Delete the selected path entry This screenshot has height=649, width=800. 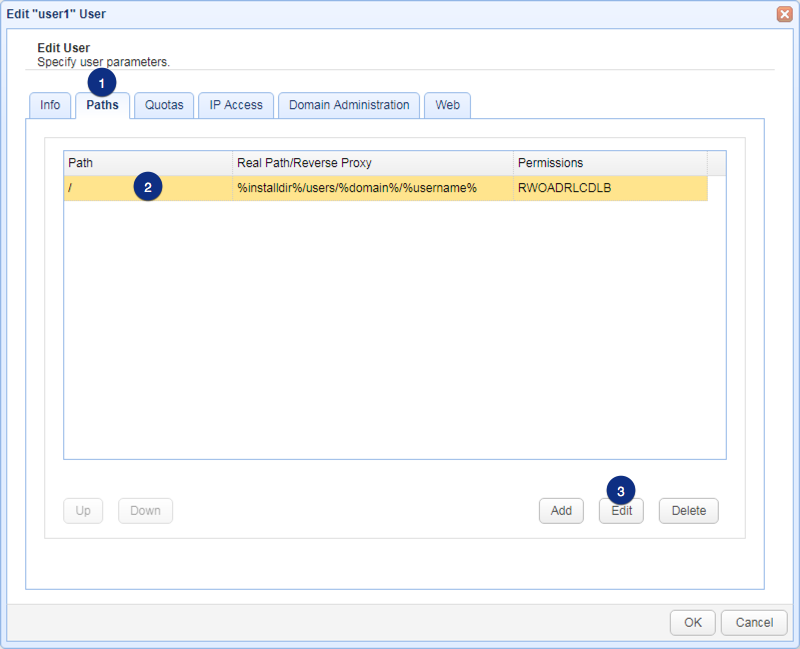click(688, 511)
